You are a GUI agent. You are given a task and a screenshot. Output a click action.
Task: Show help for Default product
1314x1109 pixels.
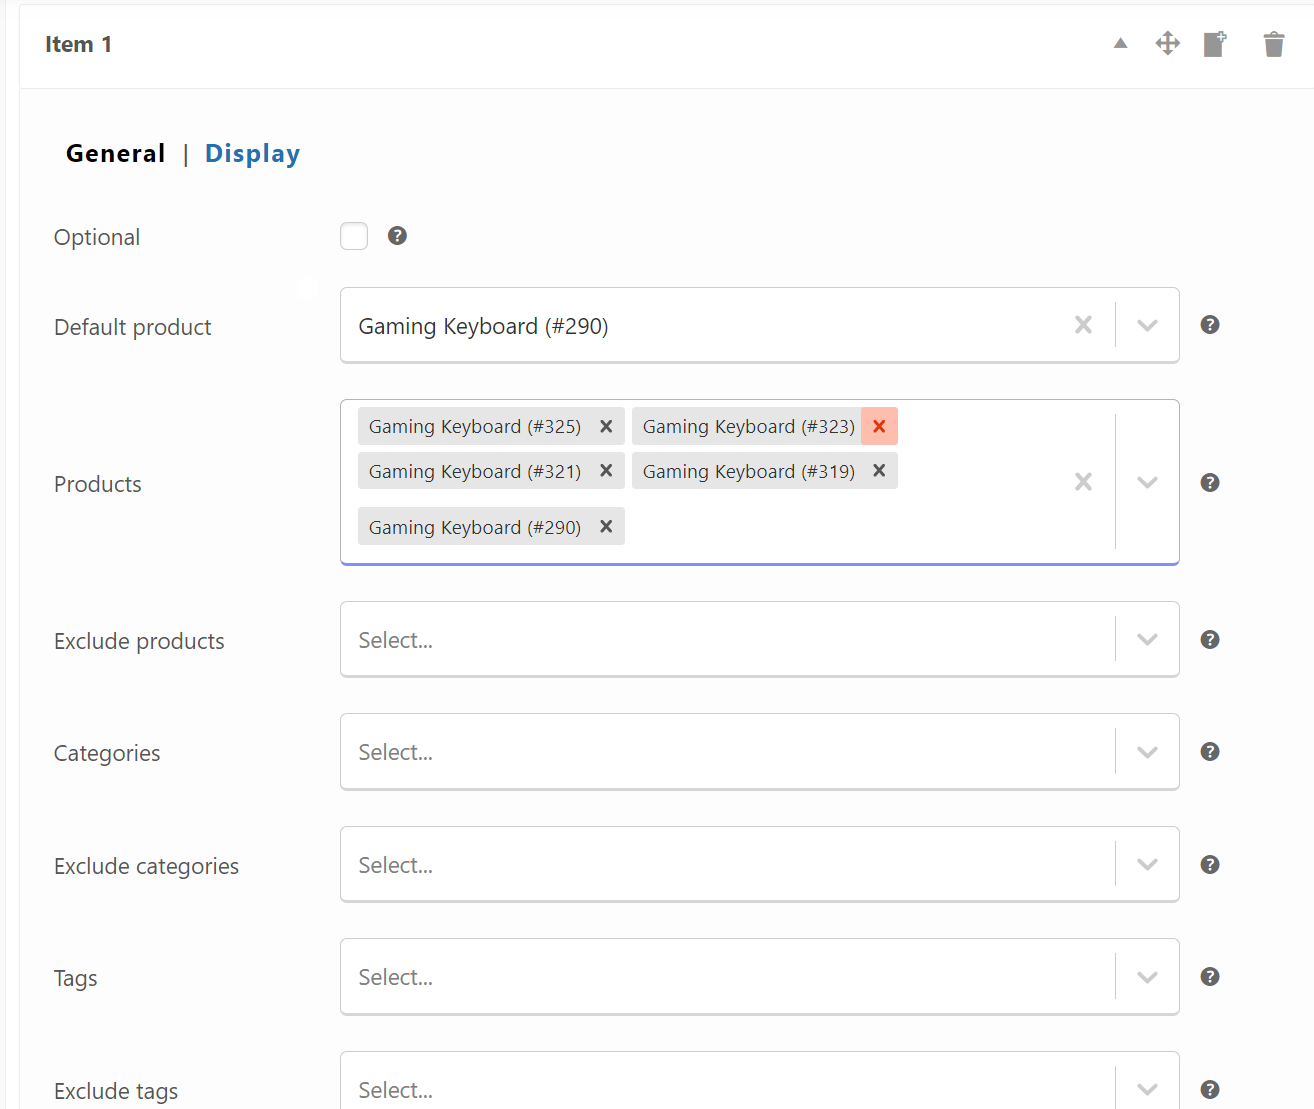(1210, 325)
